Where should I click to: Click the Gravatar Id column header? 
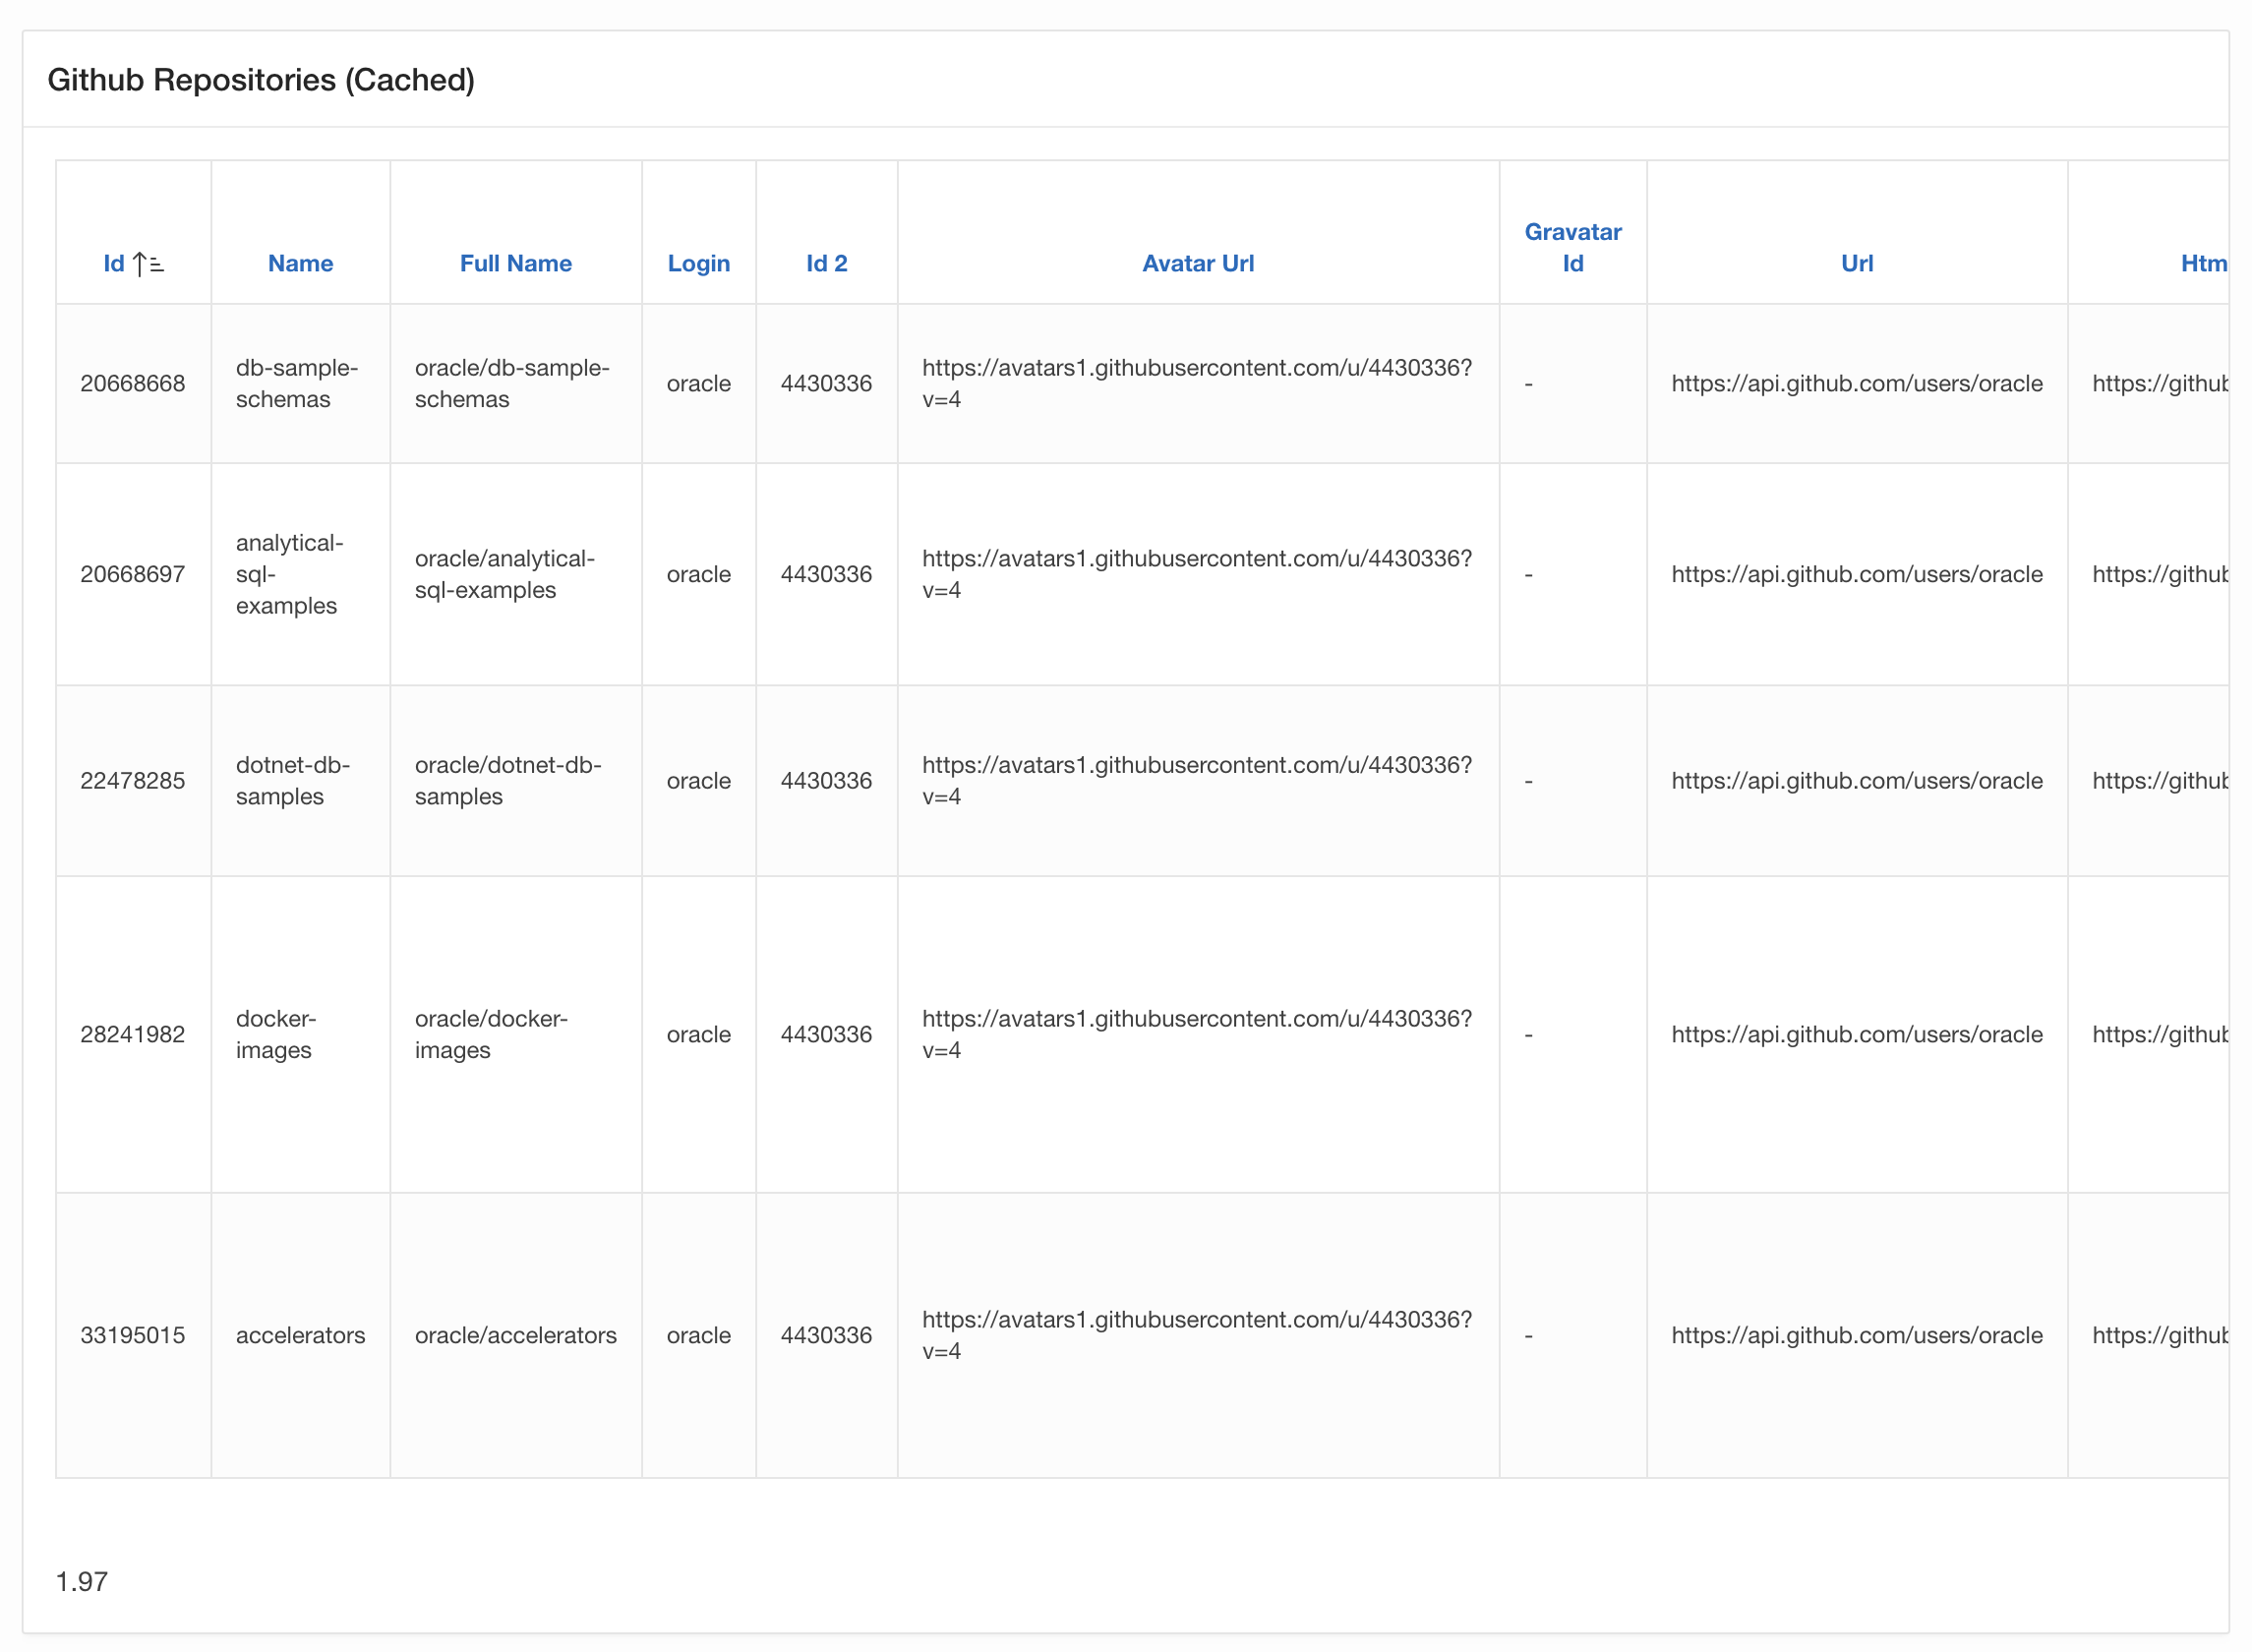(x=1572, y=247)
